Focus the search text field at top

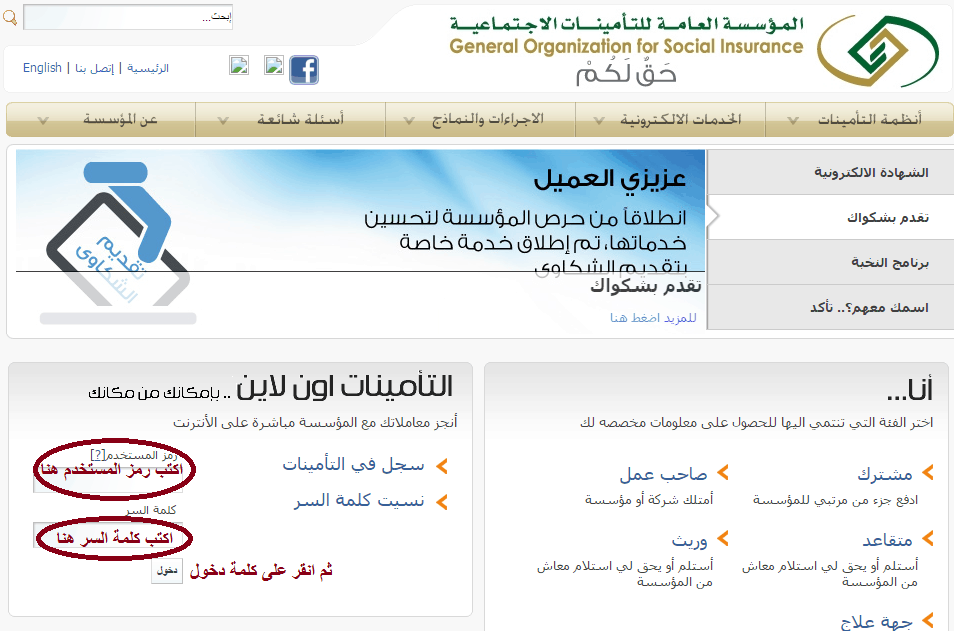127,18
